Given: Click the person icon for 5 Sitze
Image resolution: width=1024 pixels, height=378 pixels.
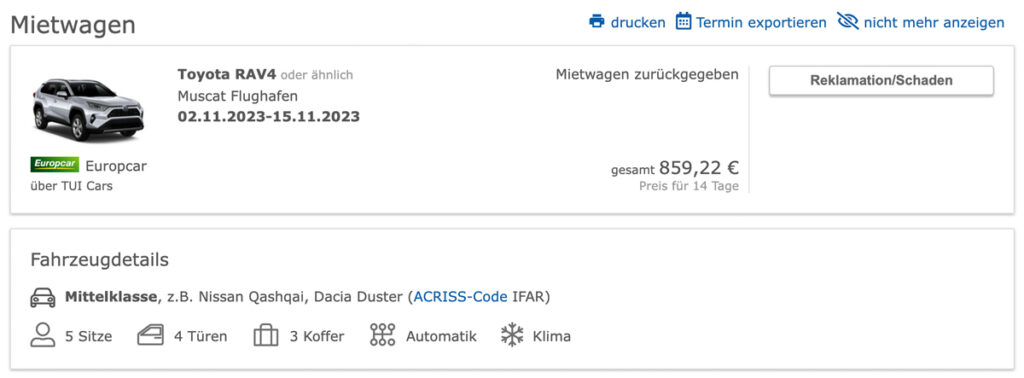Looking at the screenshot, I should pyautogui.click(x=42, y=335).
